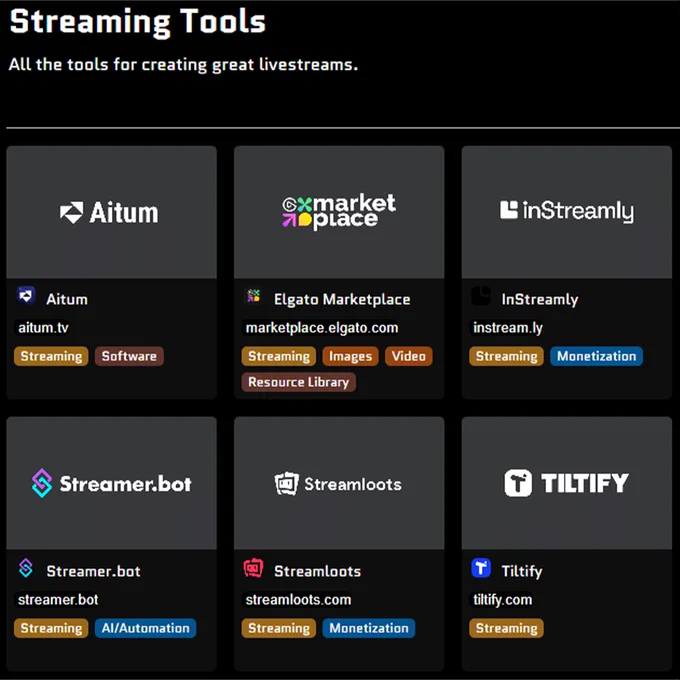
Task: Select Streaming tag on Elgato Marketplace card
Action: (x=279, y=356)
